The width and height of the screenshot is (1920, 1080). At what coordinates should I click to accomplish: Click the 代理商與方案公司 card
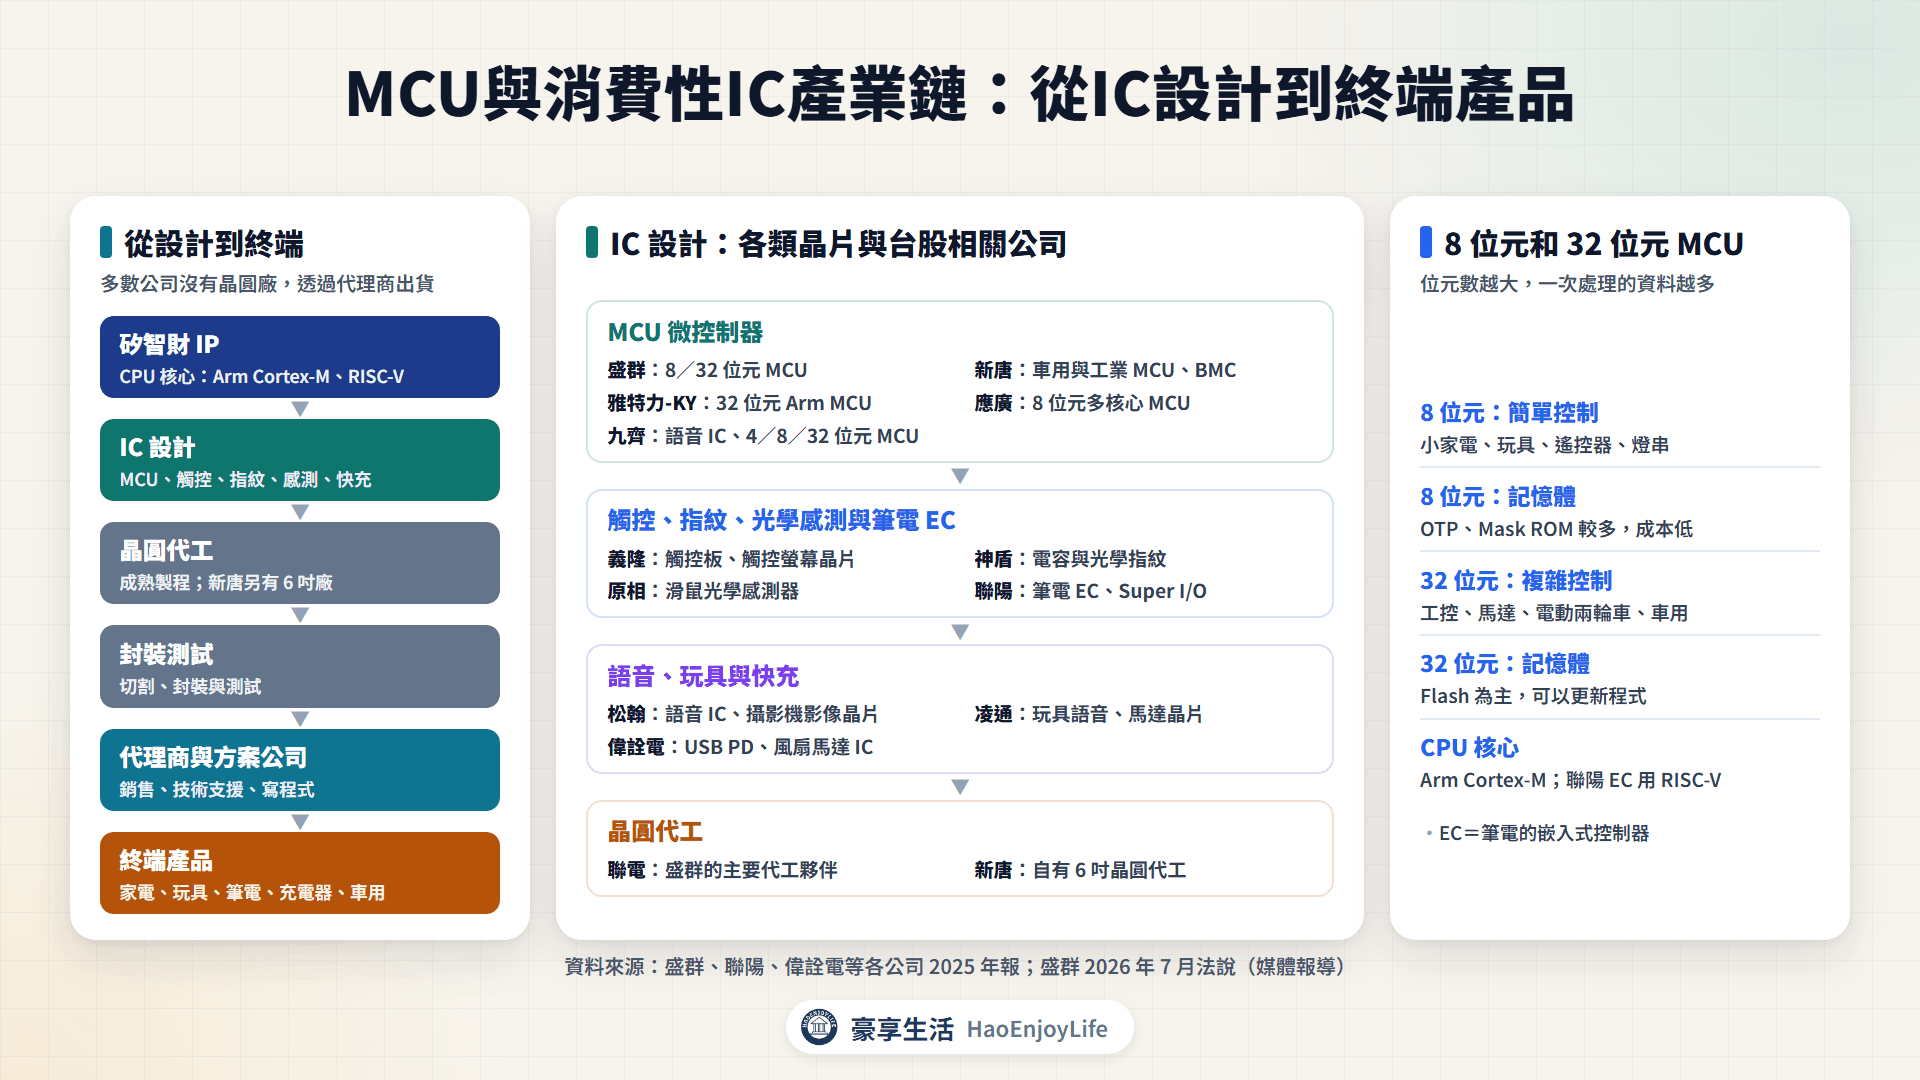300,770
